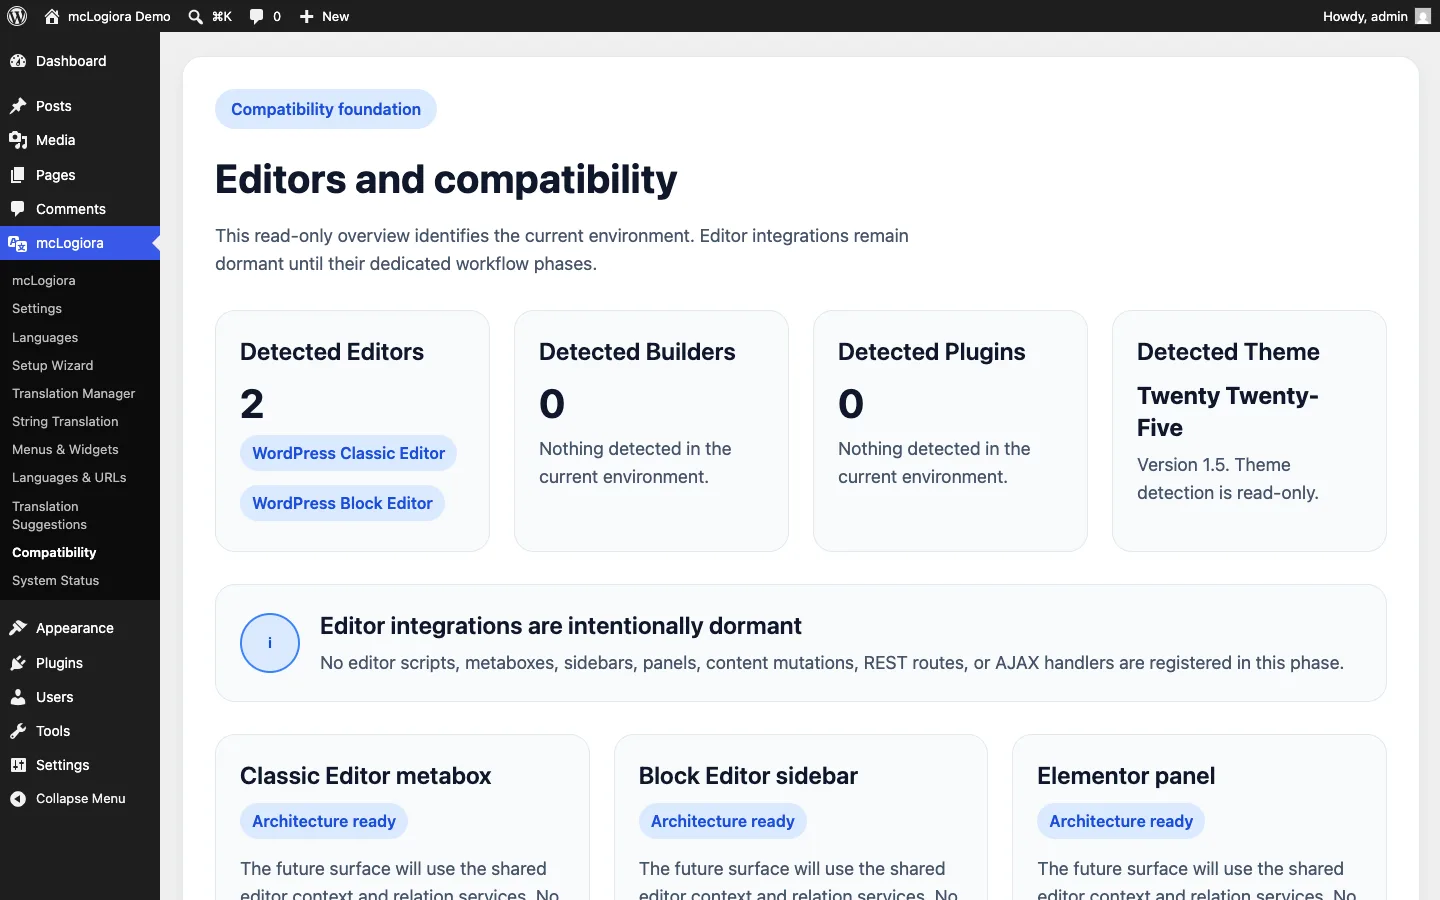Click the Howdy, admin account text

1365,16
